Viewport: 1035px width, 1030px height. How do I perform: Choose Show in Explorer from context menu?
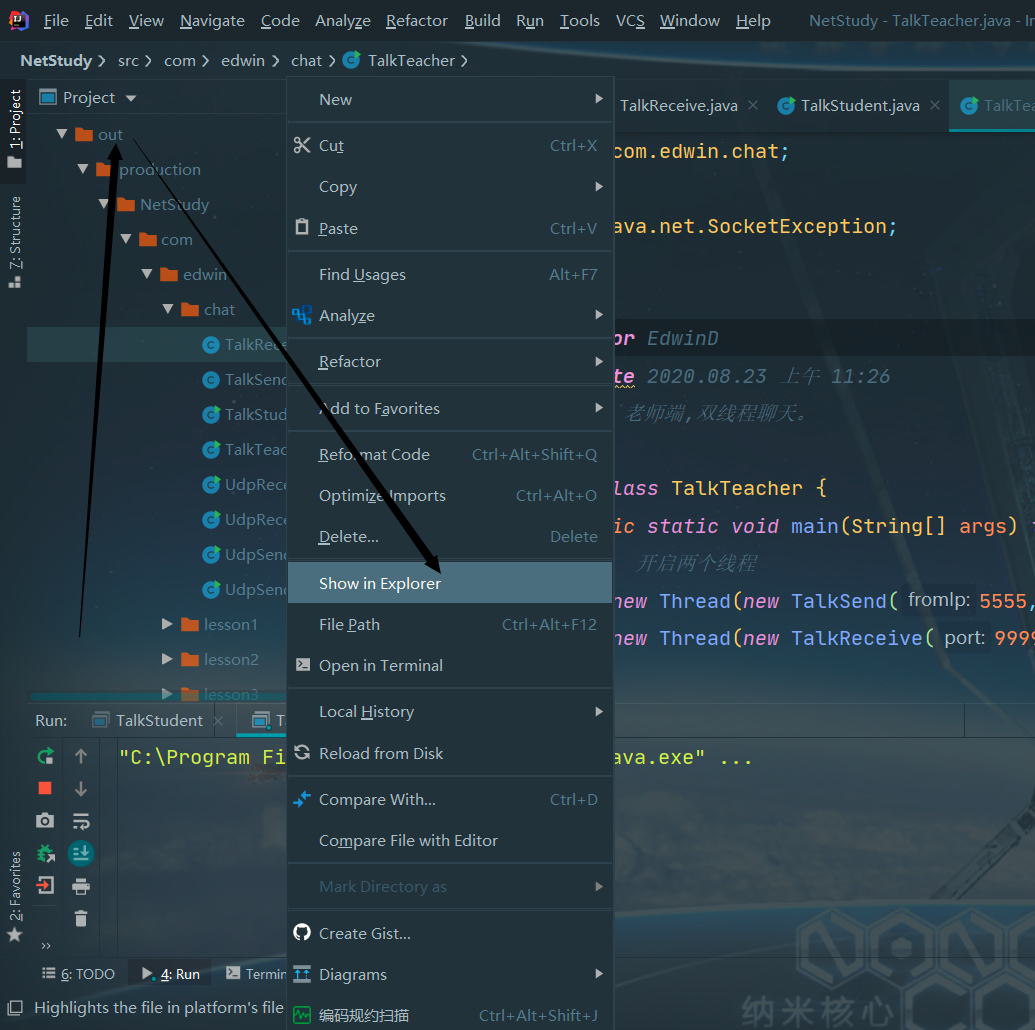point(450,583)
